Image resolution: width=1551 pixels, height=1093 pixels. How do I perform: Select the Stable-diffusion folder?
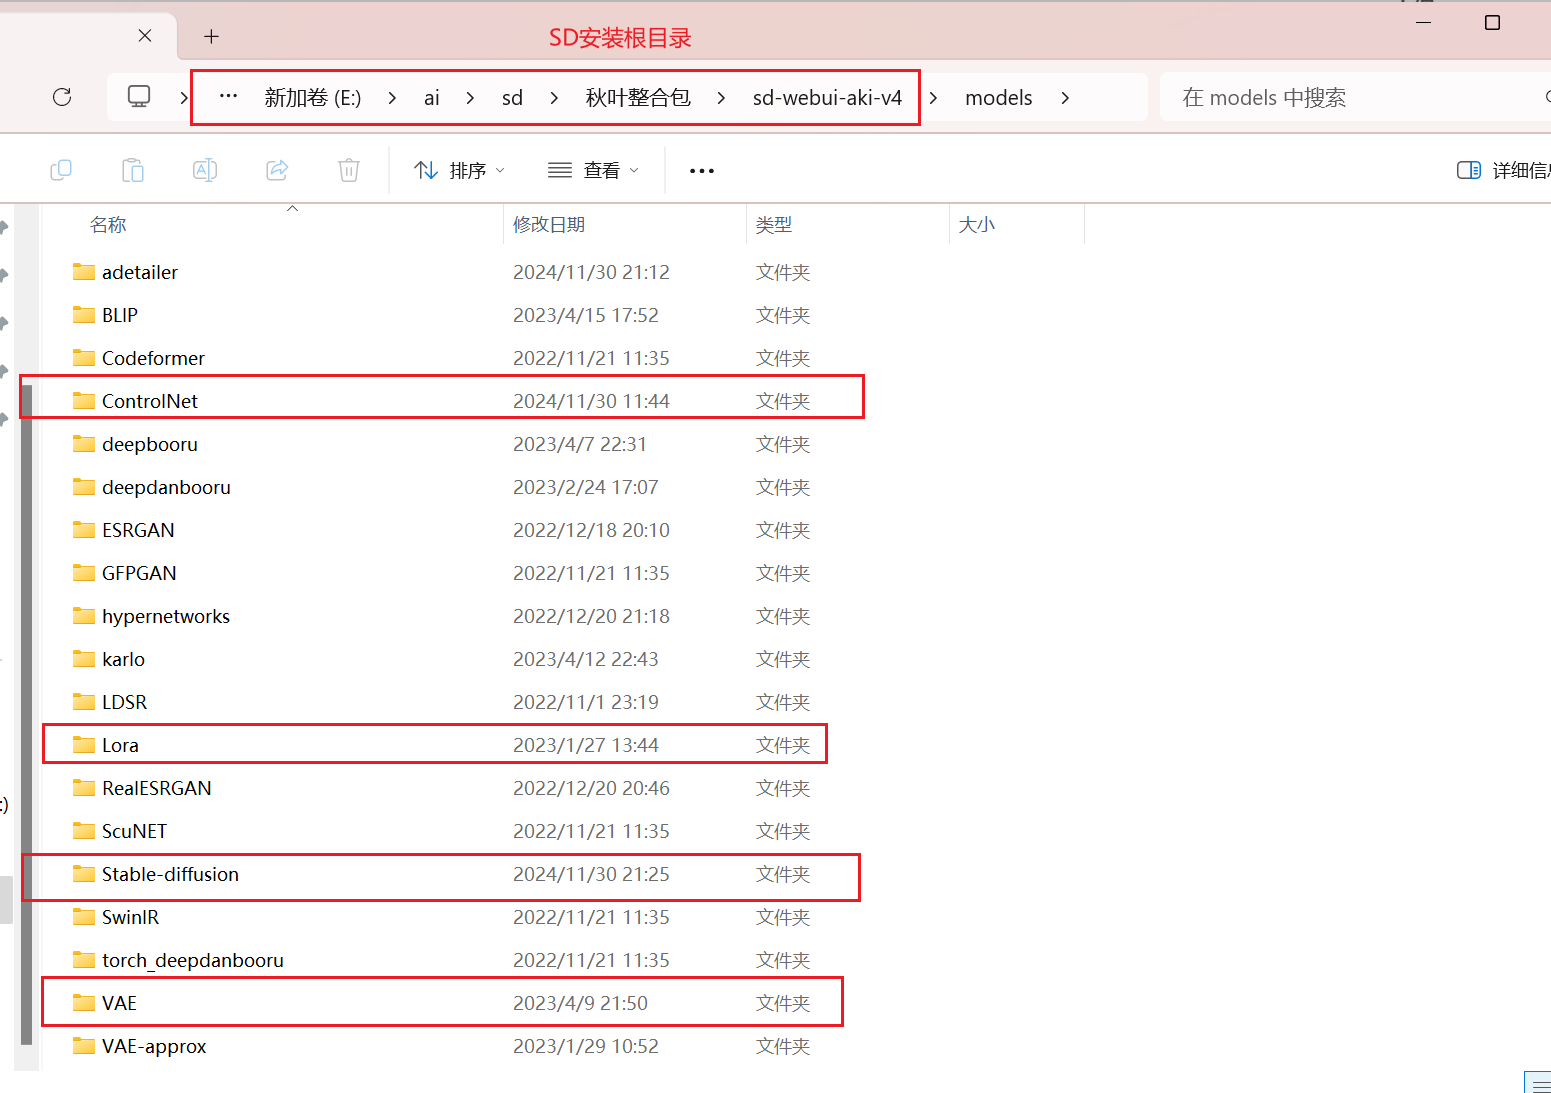(x=170, y=874)
